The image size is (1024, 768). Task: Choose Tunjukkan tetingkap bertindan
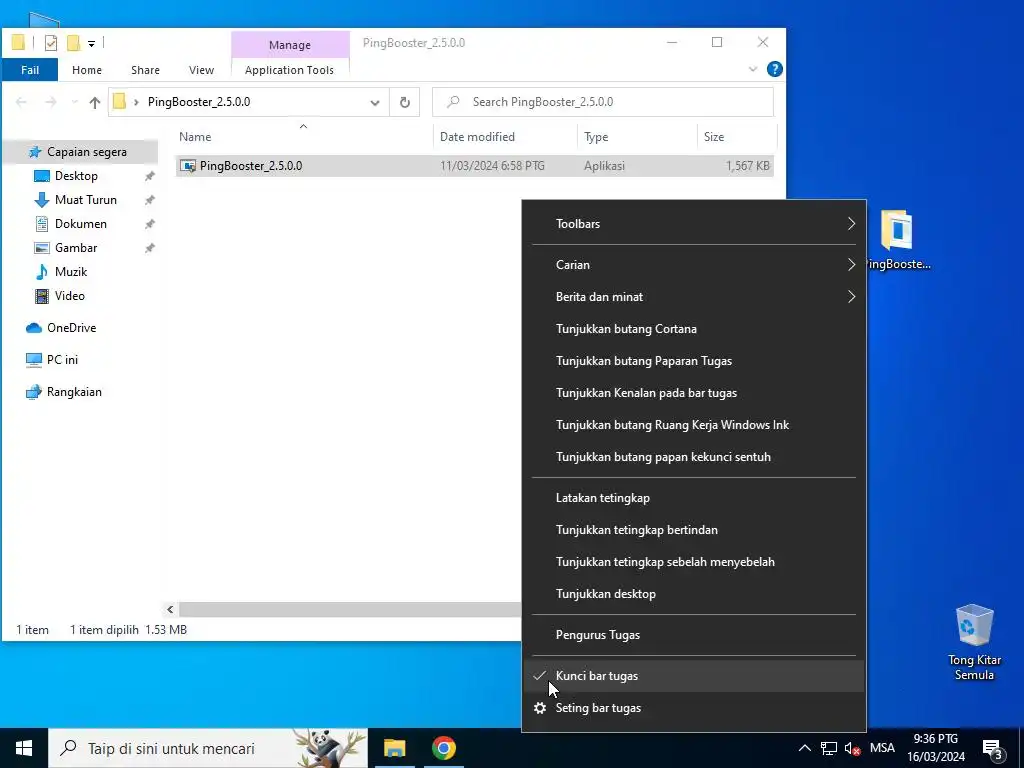tap(694, 530)
